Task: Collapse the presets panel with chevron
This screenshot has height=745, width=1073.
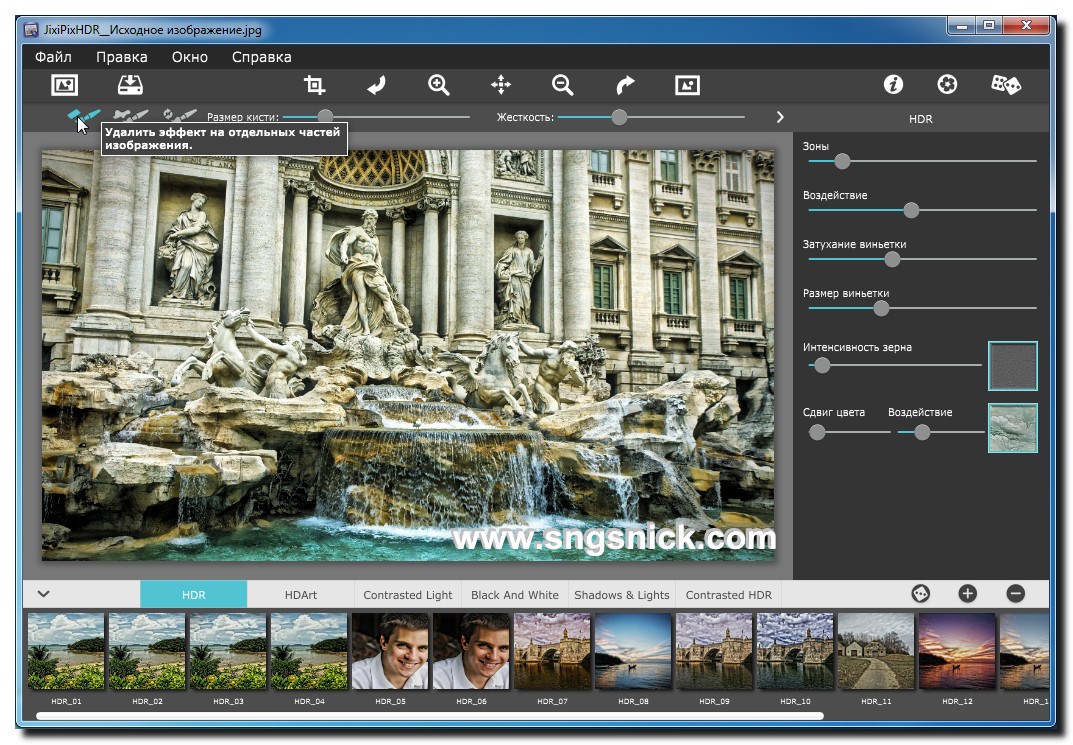Action: pos(44,593)
